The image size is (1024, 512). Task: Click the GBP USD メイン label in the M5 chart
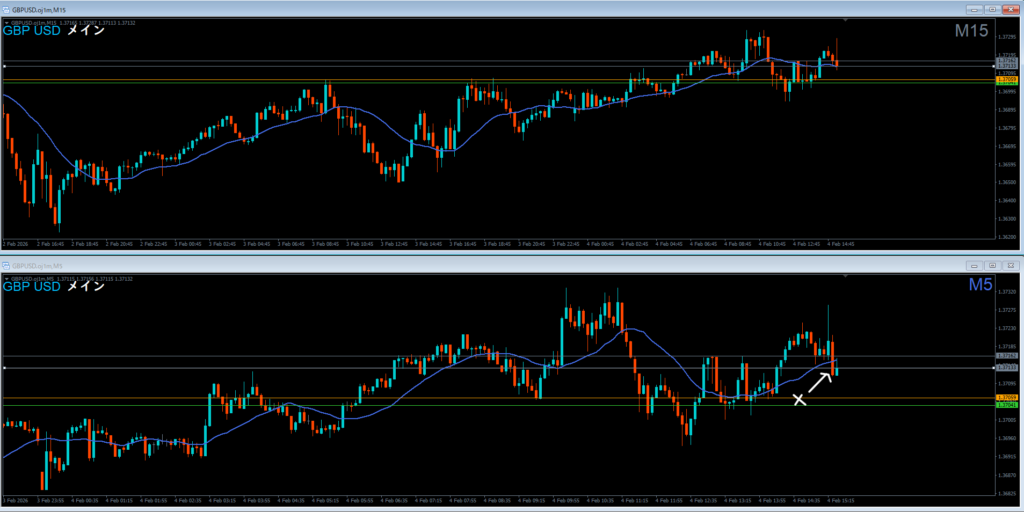click(54, 287)
